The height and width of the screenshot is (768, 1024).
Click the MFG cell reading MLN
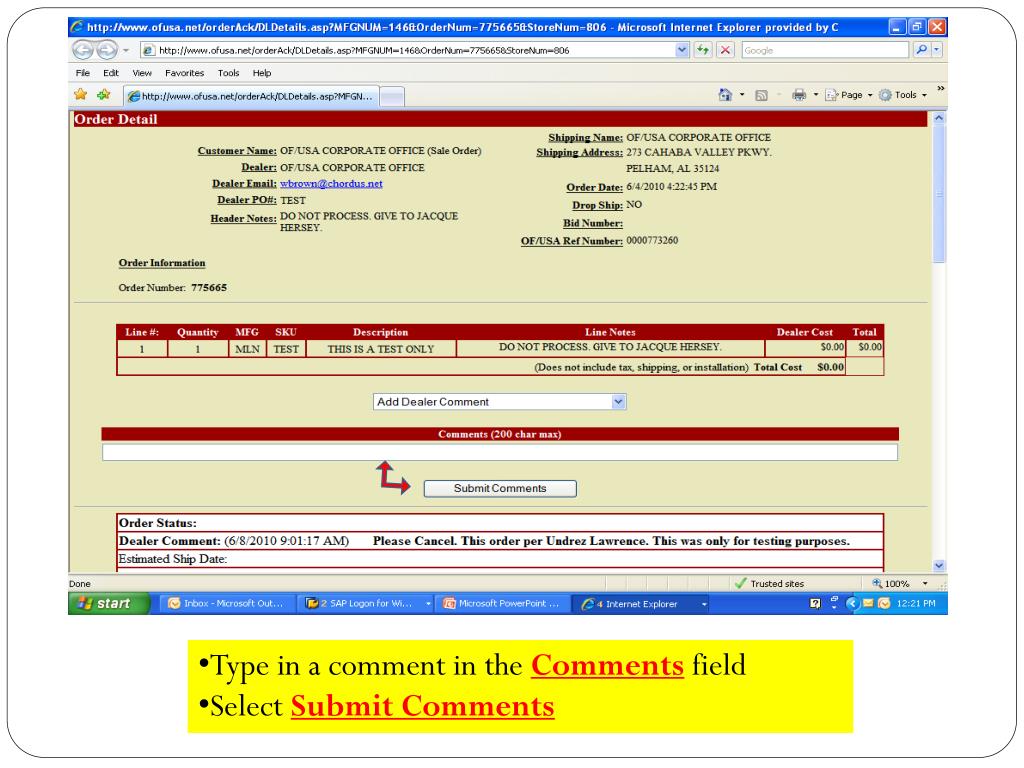(x=248, y=349)
